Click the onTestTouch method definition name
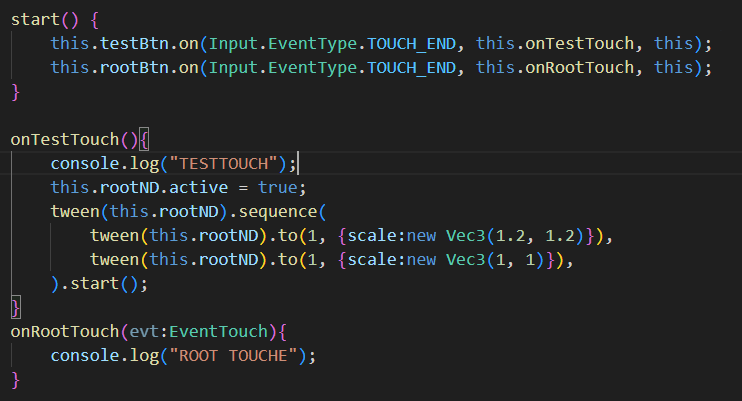 click(x=64, y=139)
